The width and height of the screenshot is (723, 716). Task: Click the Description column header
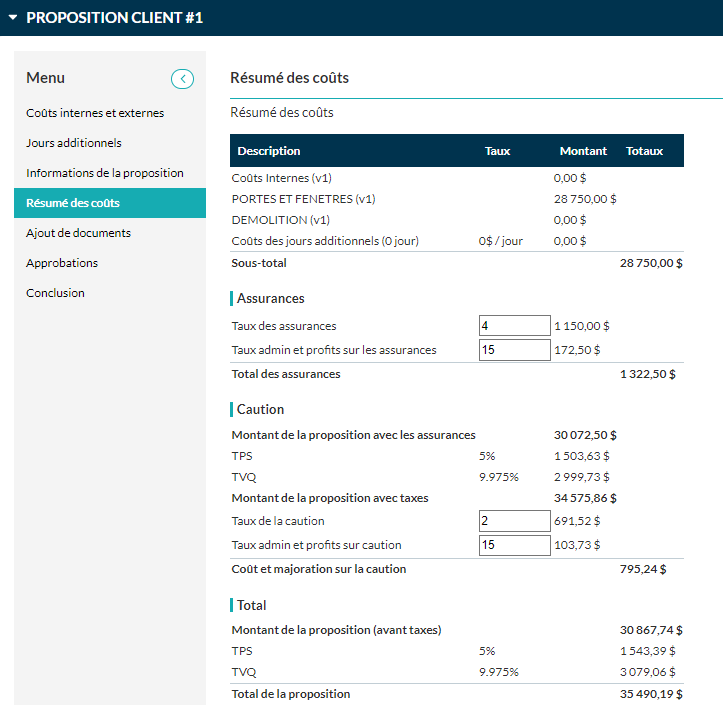(x=269, y=151)
